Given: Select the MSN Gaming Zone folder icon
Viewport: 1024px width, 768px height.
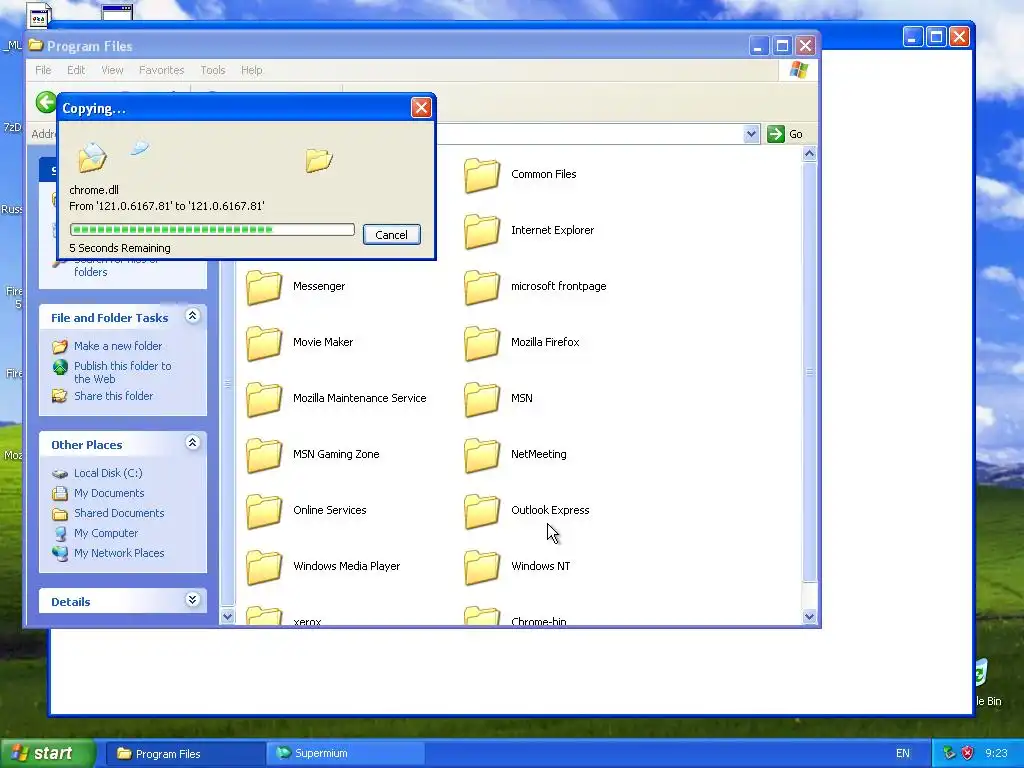Looking at the screenshot, I should [x=264, y=455].
